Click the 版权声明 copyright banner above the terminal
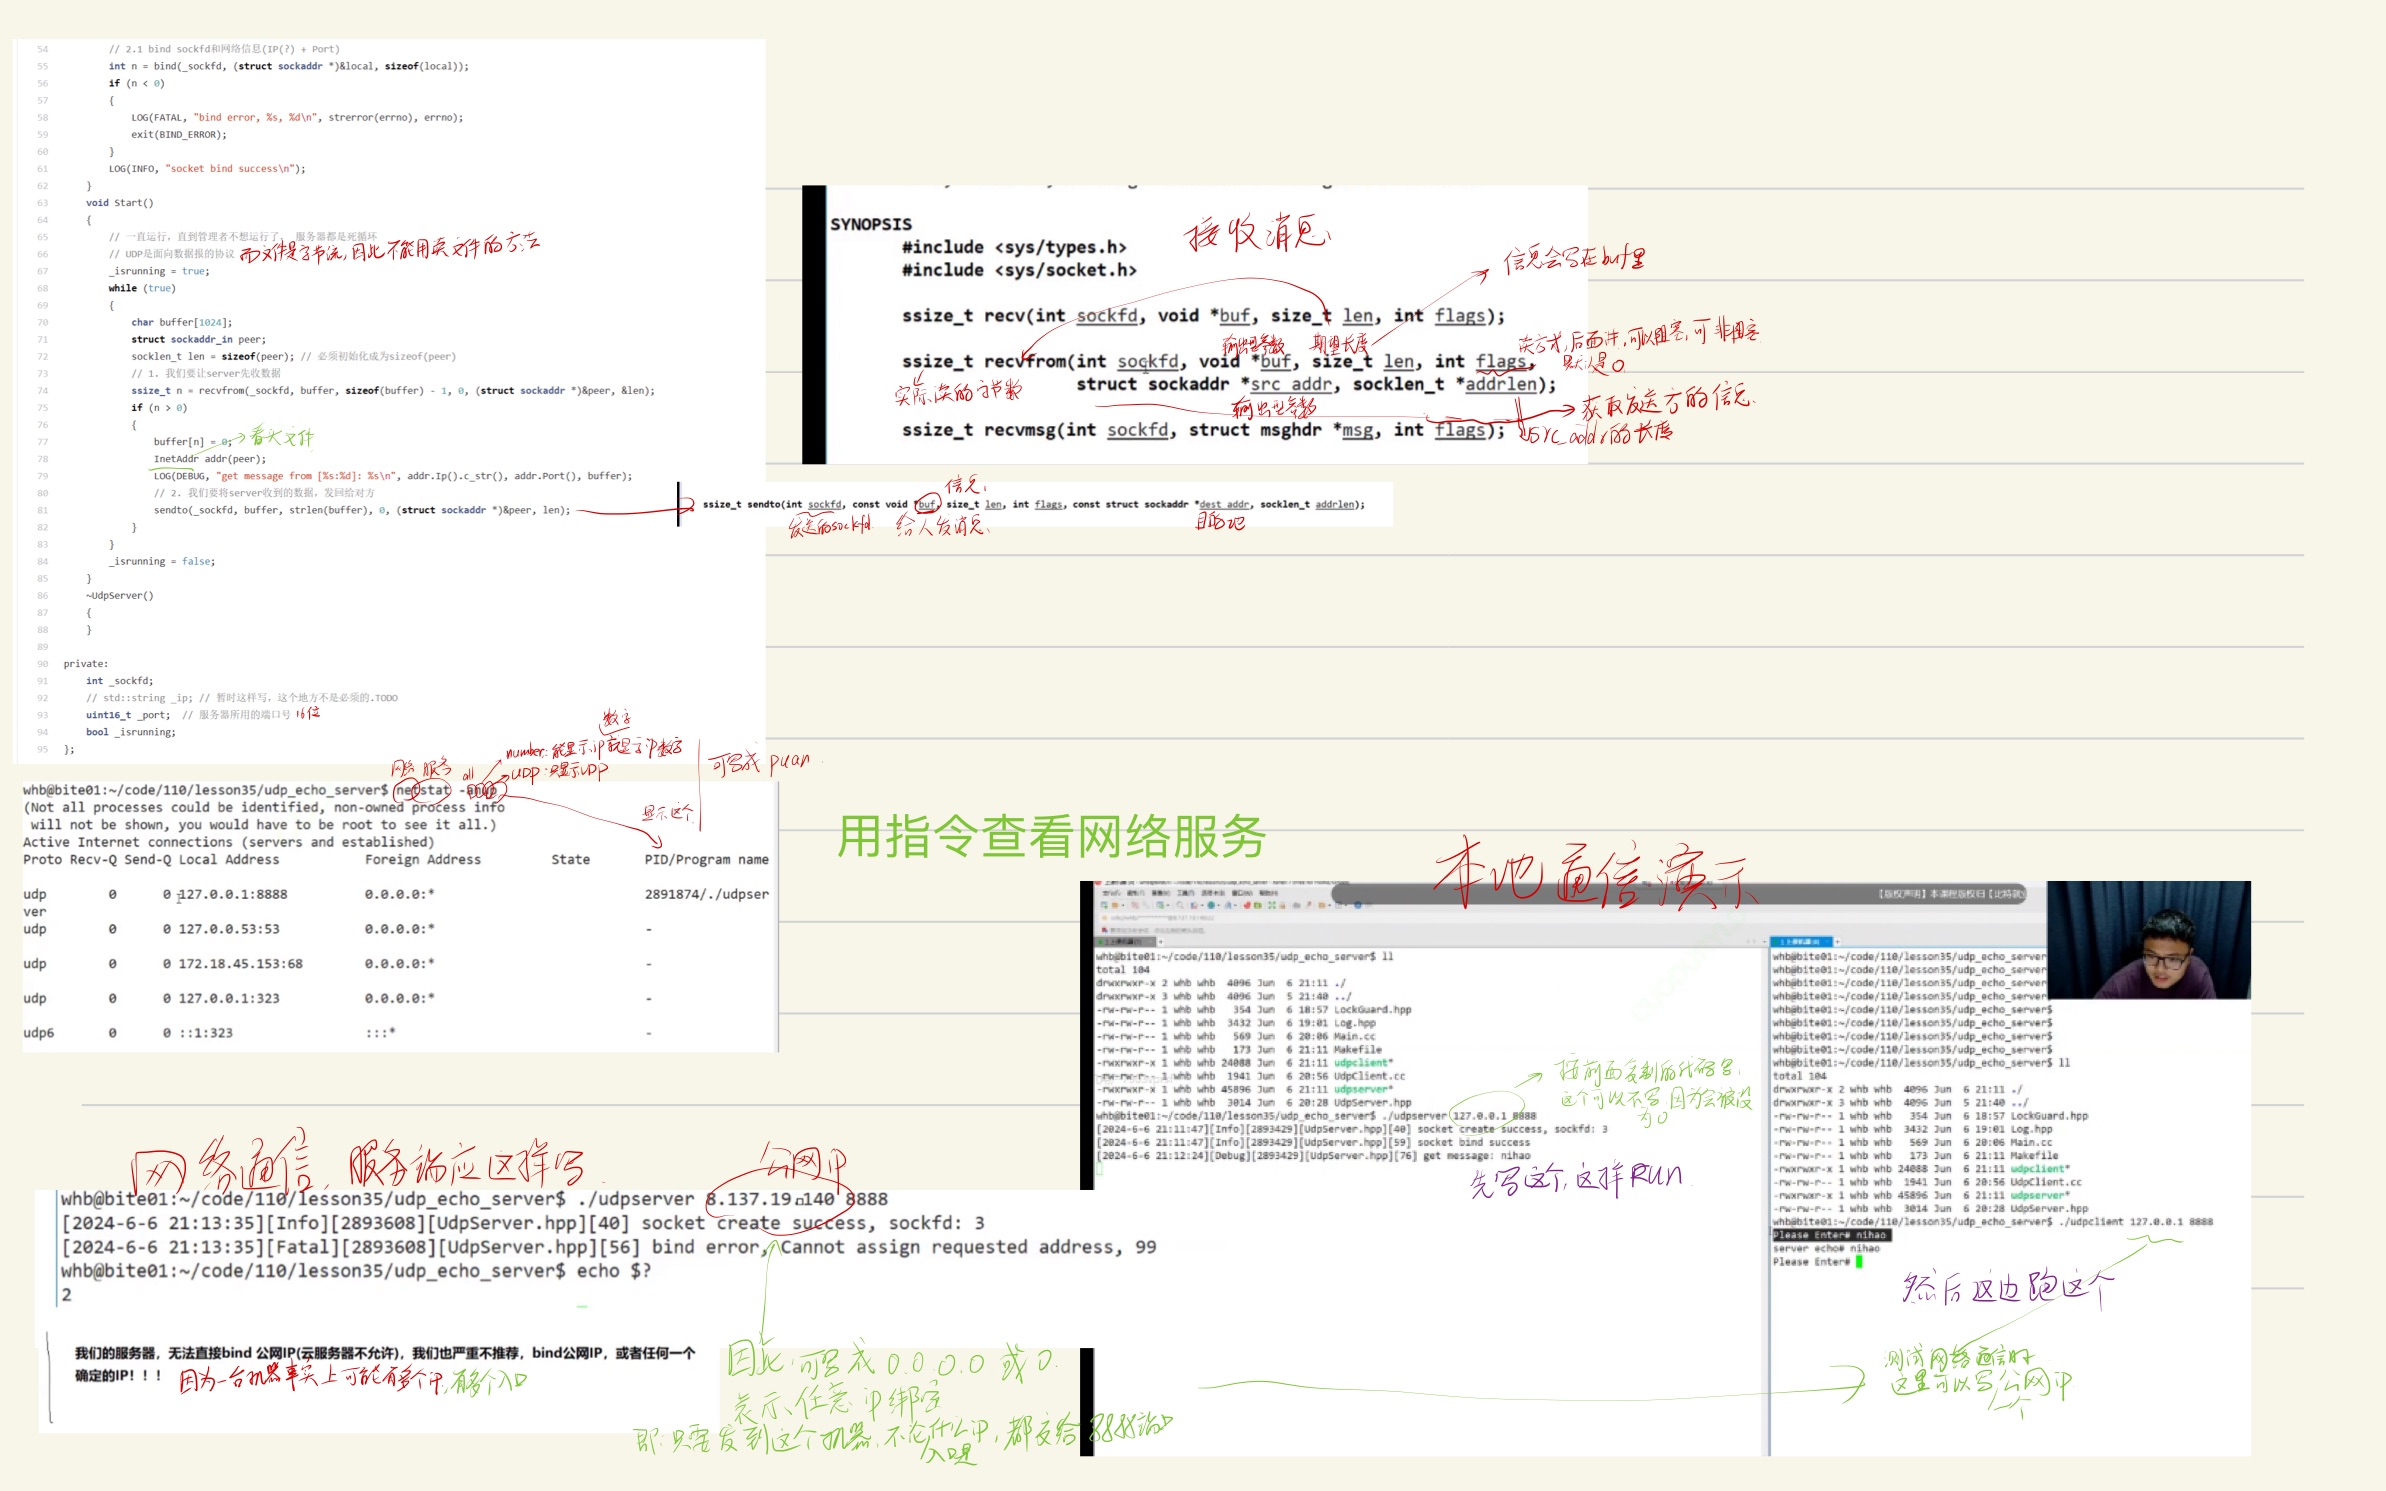 point(1948,894)
